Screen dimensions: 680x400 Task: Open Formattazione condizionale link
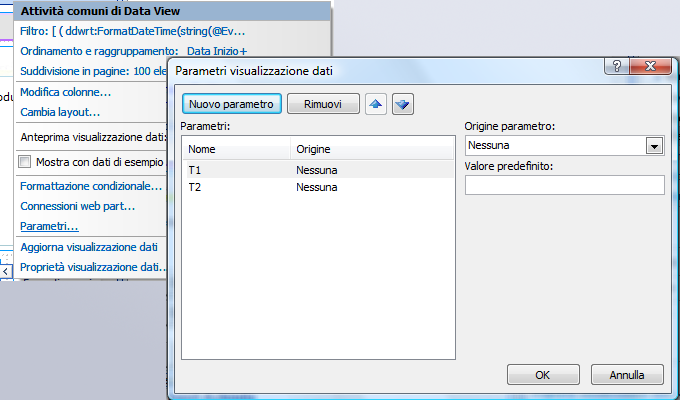point(91,186)
